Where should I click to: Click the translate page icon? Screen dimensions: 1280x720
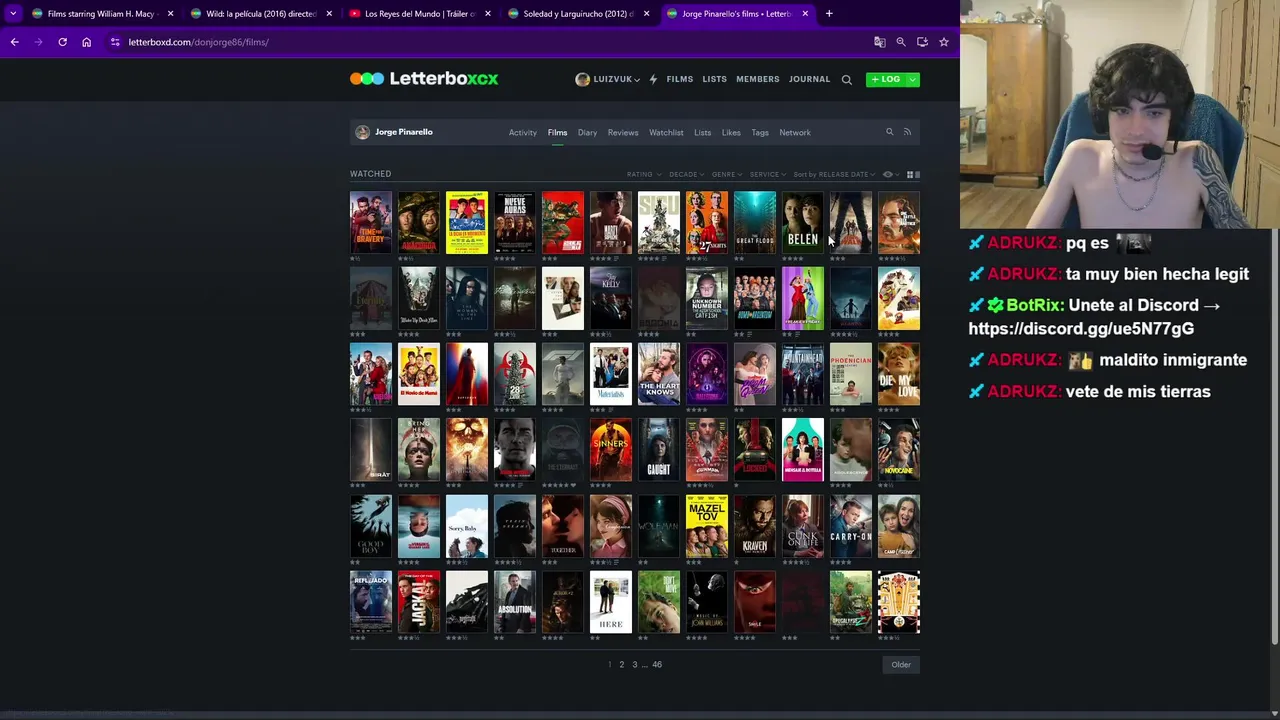pyautogui.click(x=879, y=42)
